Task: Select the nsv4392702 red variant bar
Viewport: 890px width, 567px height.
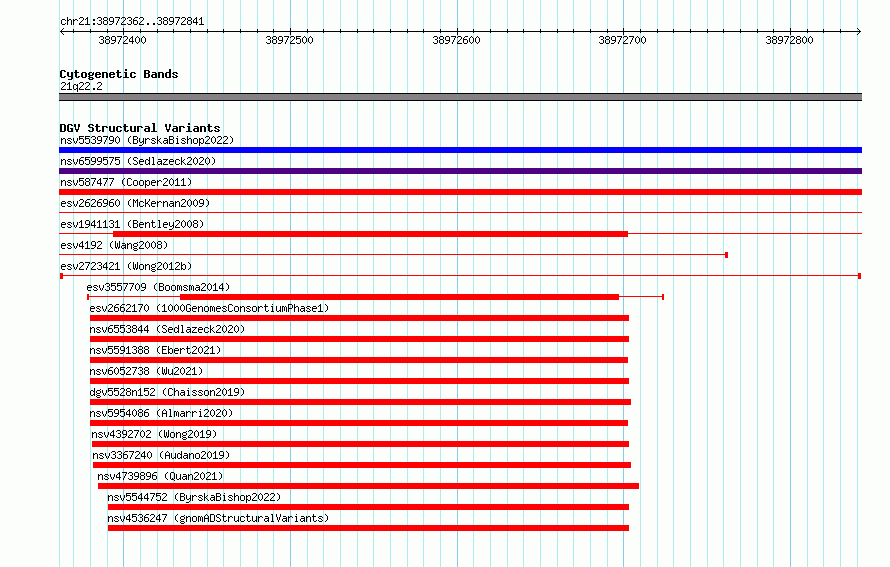Action: tap(360, 444)
